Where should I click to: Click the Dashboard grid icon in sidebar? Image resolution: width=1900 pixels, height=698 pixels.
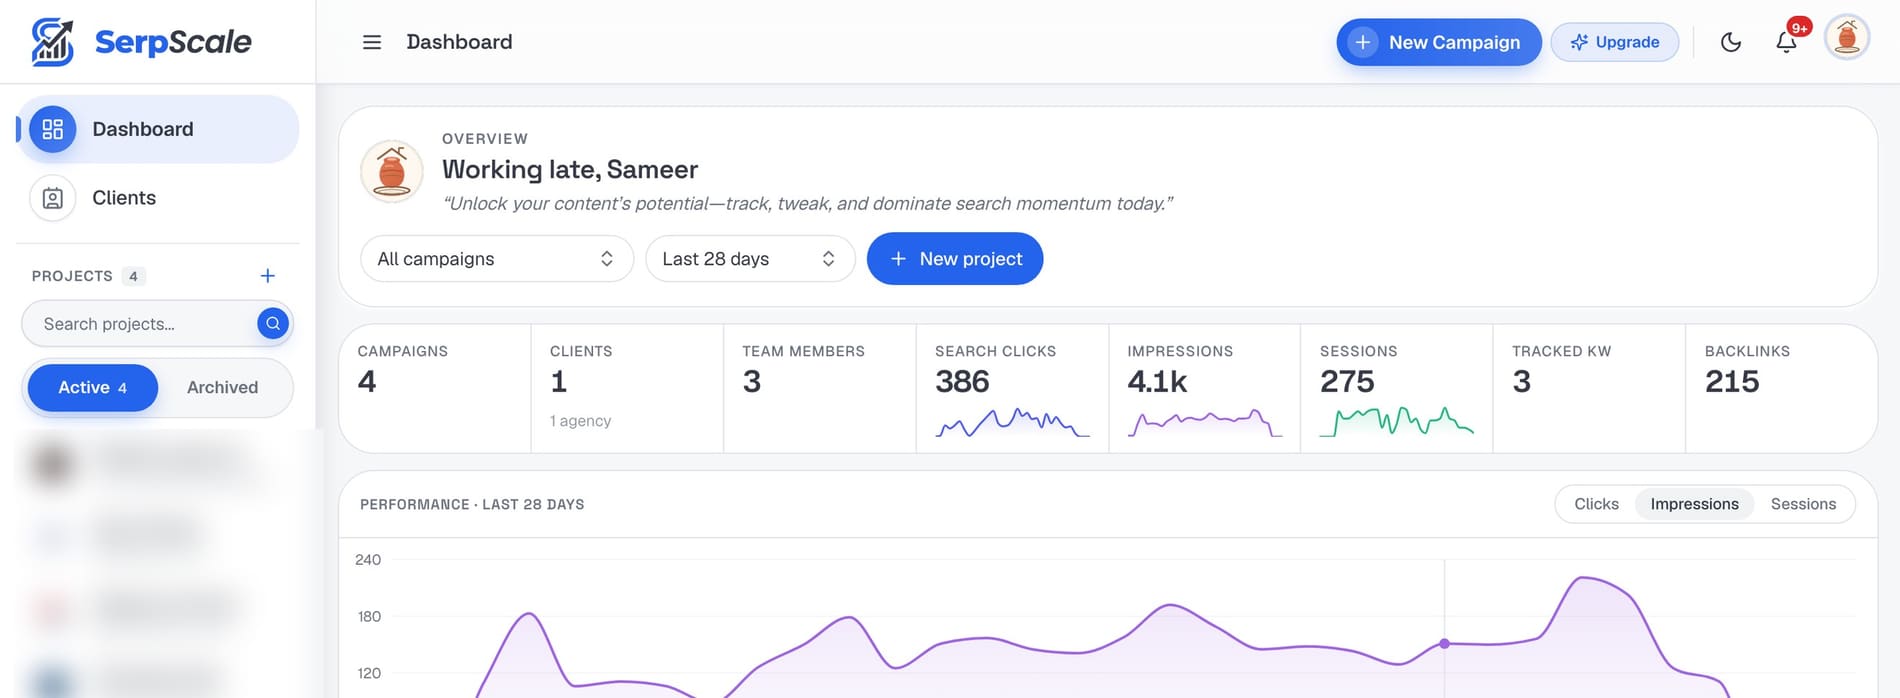[53, 129]
